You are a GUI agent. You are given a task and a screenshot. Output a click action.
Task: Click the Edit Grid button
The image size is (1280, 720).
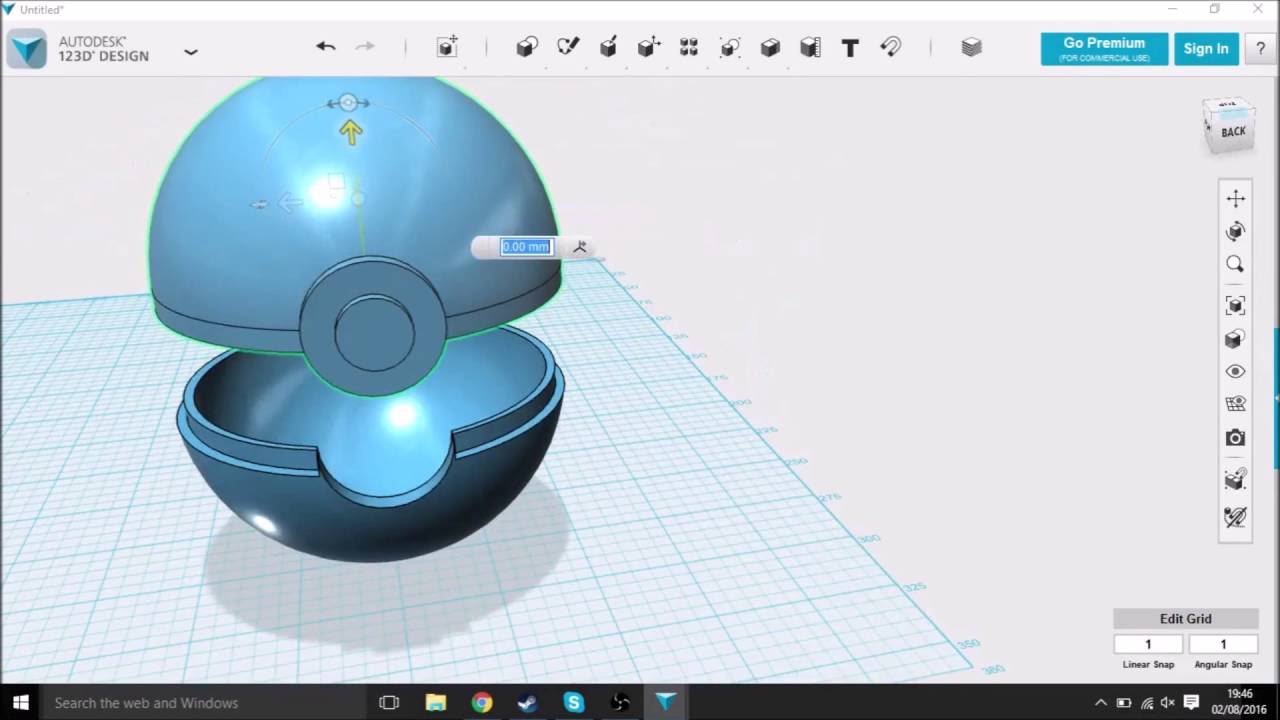point(1185,619)
